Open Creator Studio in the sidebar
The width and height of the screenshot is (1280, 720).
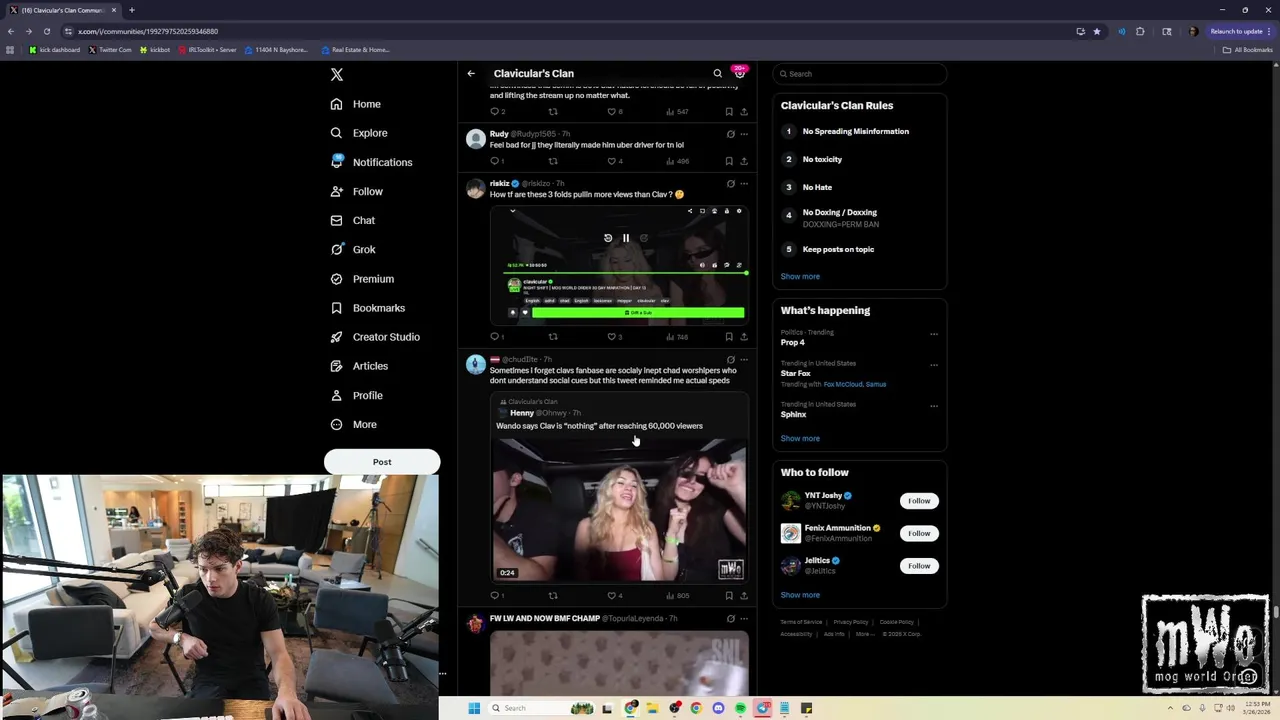(x=374, y=337)
